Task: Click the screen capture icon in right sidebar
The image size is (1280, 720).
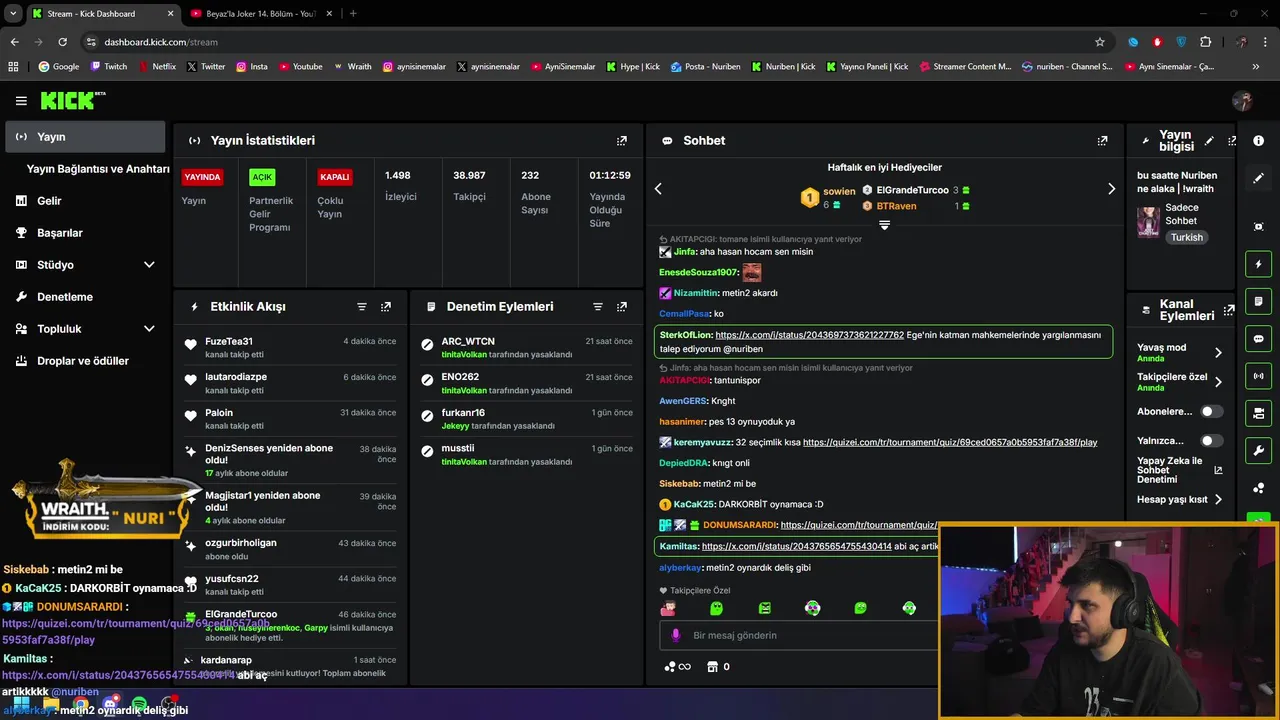Action: point(1259,227)
